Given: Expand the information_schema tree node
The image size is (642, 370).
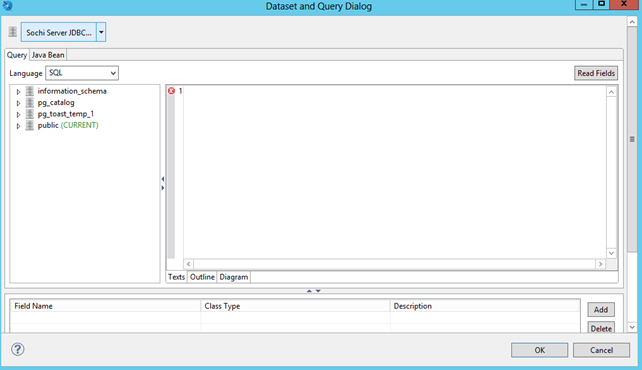Looking at the screenshot, I should pyautogui.click(x=18, y=92).
